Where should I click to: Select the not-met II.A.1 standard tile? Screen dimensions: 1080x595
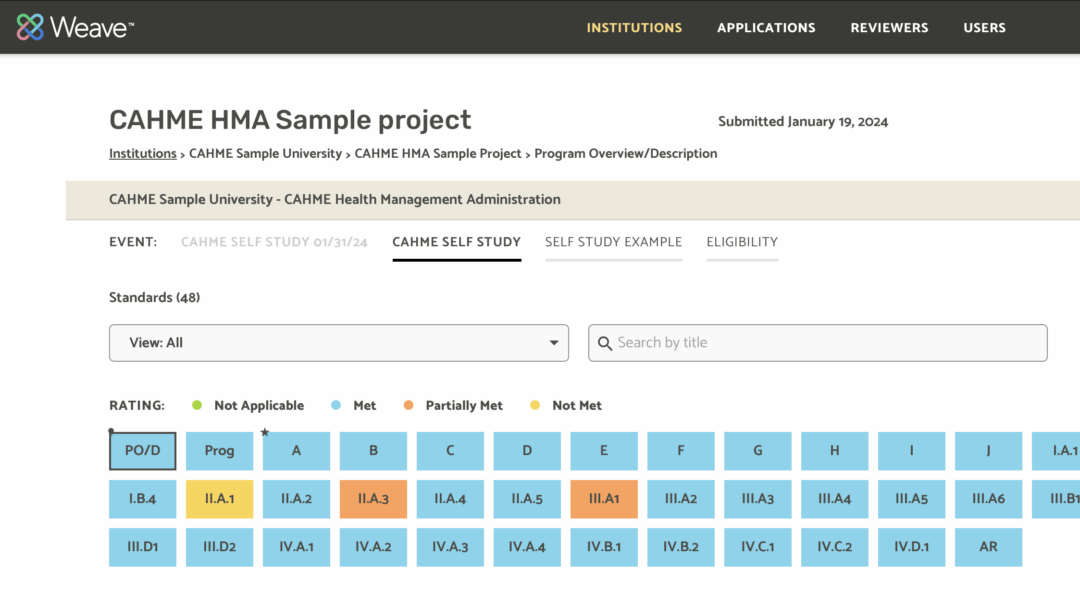tap(219, 499)
